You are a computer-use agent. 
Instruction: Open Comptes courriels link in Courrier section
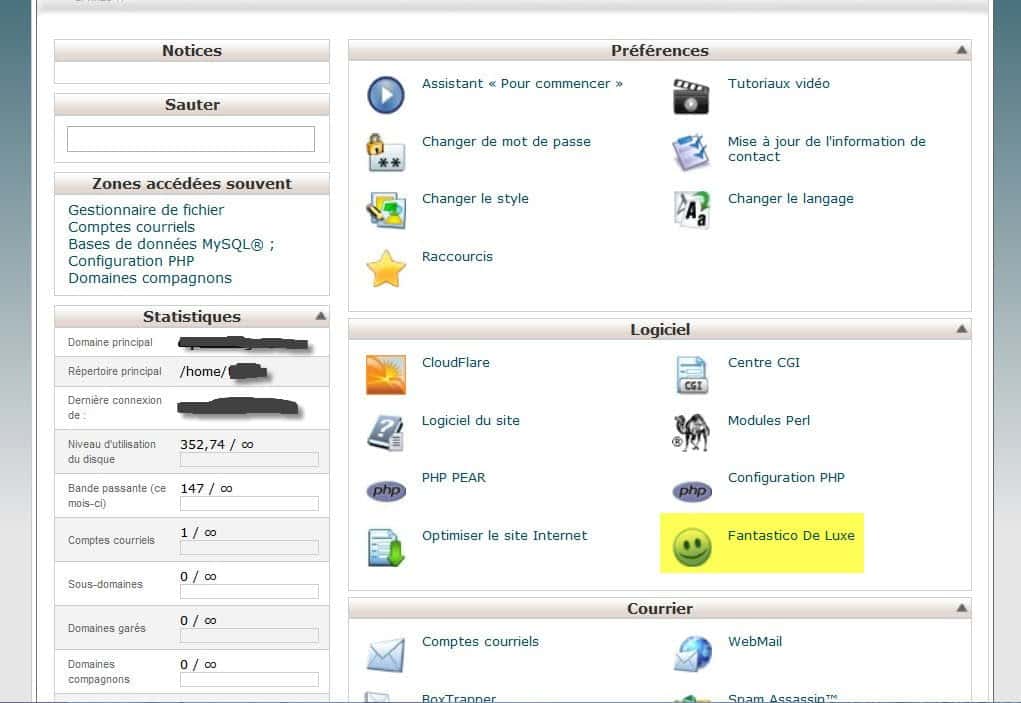[x=481, y=642]
